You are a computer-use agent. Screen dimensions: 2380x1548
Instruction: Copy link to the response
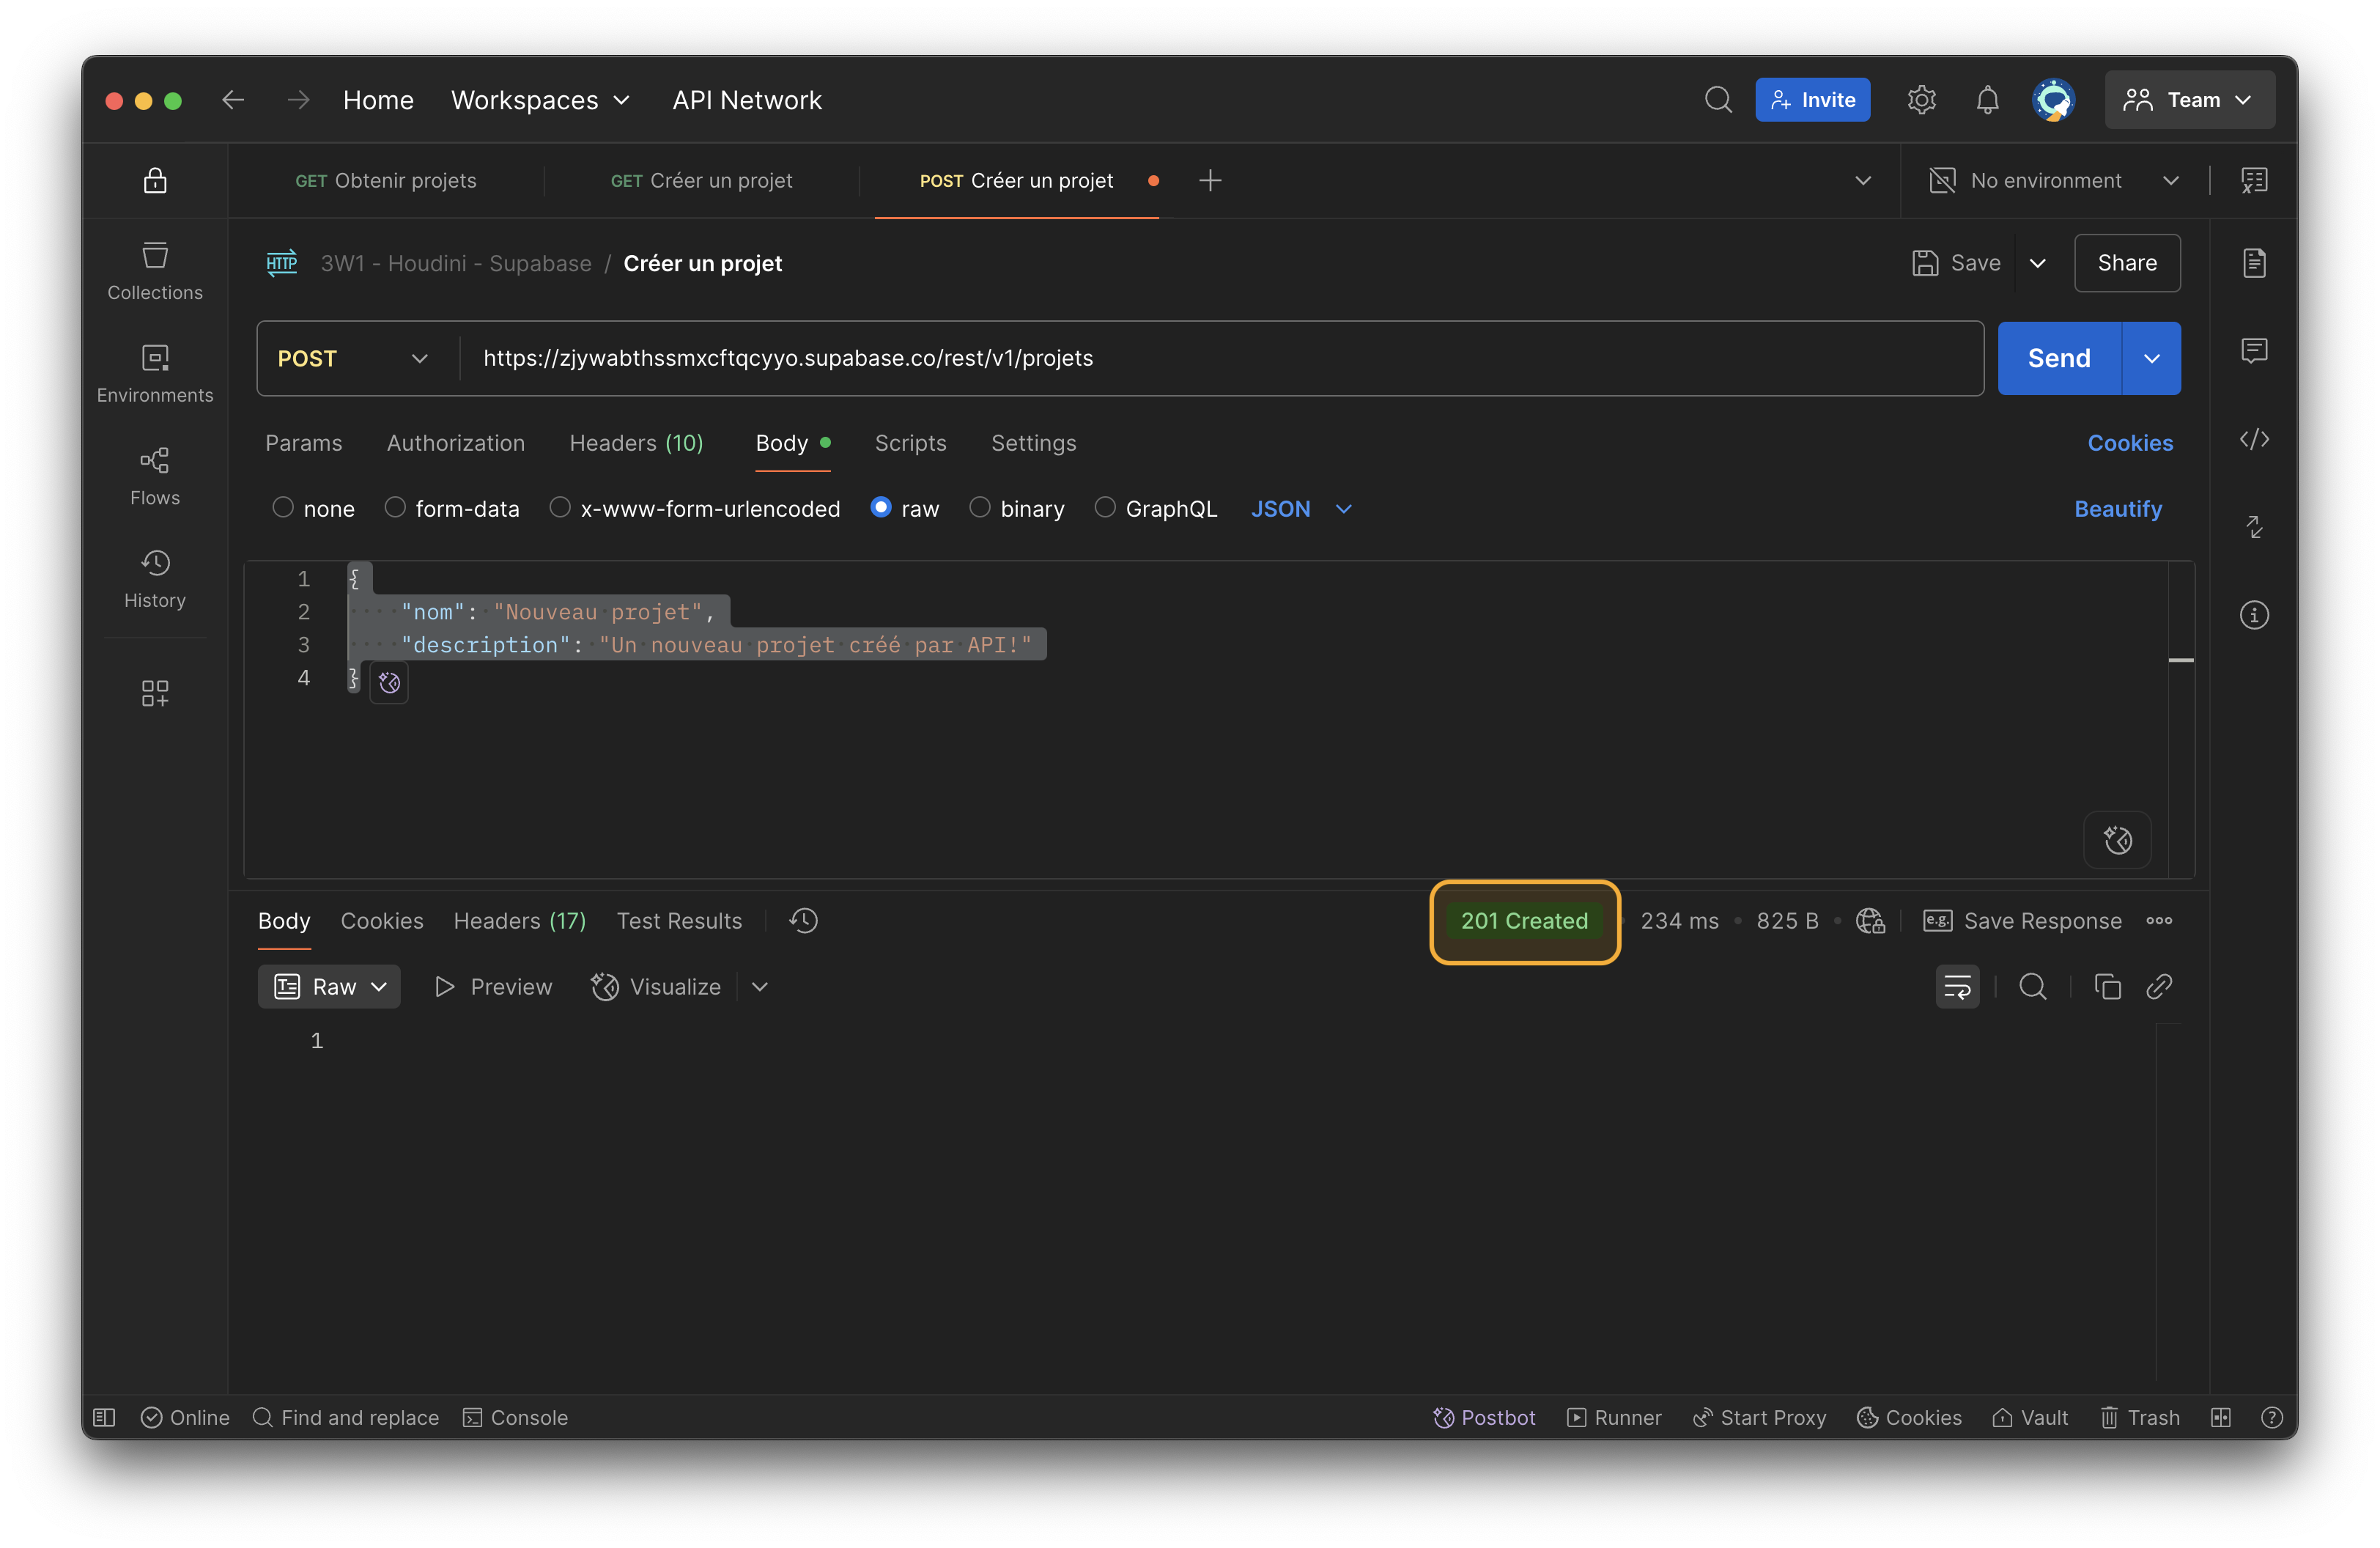(2159, 987)
